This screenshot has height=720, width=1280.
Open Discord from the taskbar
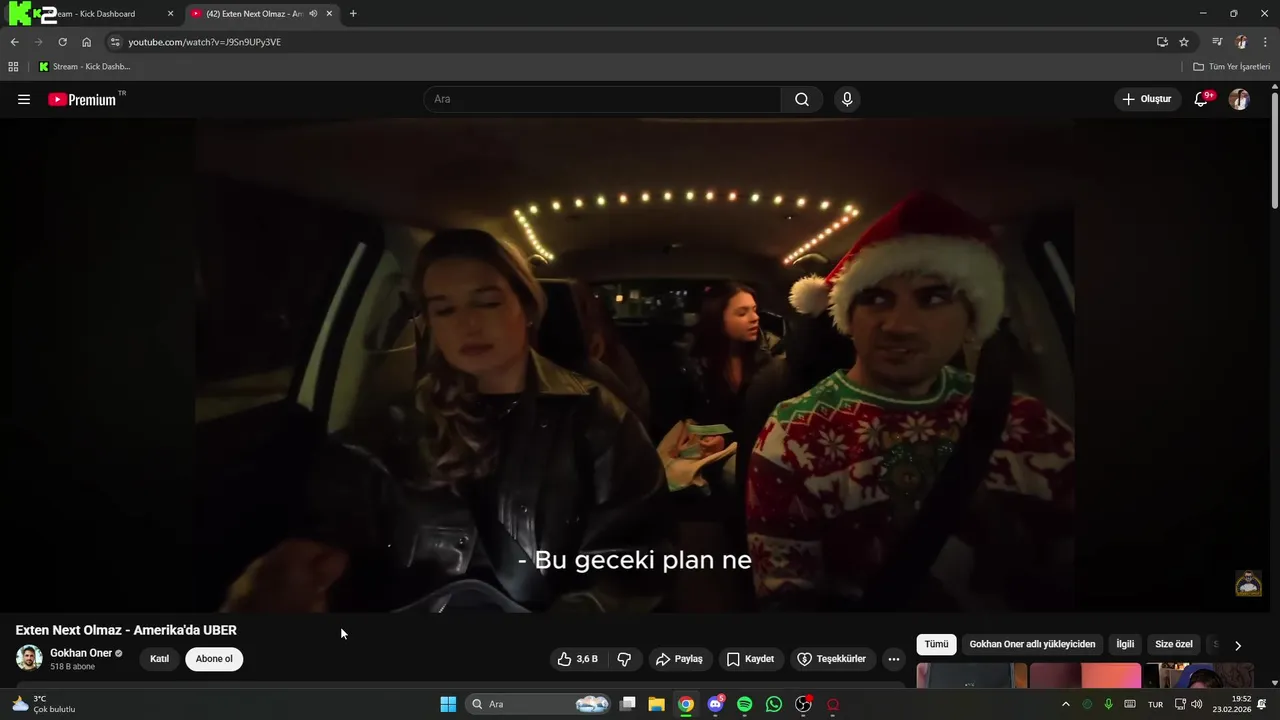[715, 704]
